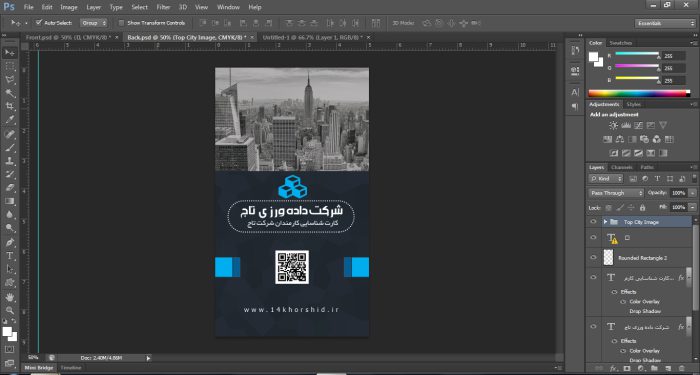
Task: Pick a color from the spectrum ramp
Action: (x=639, y=93)
